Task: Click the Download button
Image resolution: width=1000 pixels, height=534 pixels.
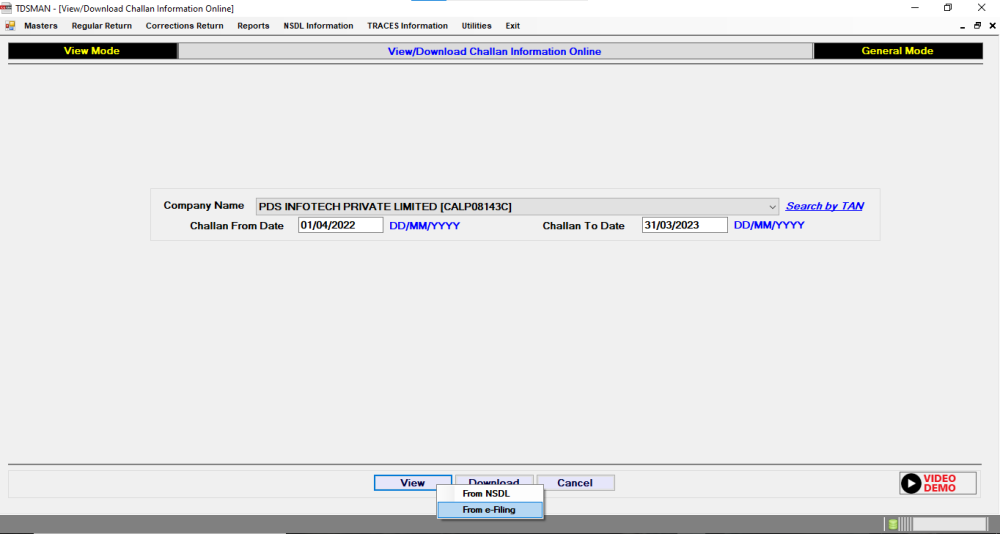Action: coord(494,480)
